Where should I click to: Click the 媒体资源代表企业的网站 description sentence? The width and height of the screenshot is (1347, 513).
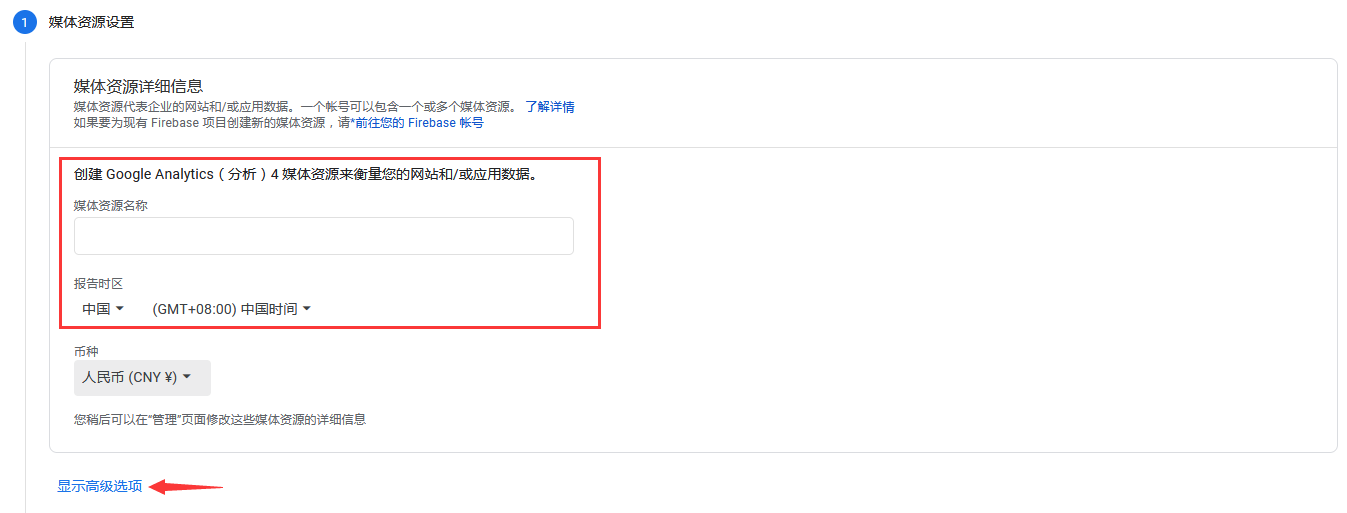297,107
